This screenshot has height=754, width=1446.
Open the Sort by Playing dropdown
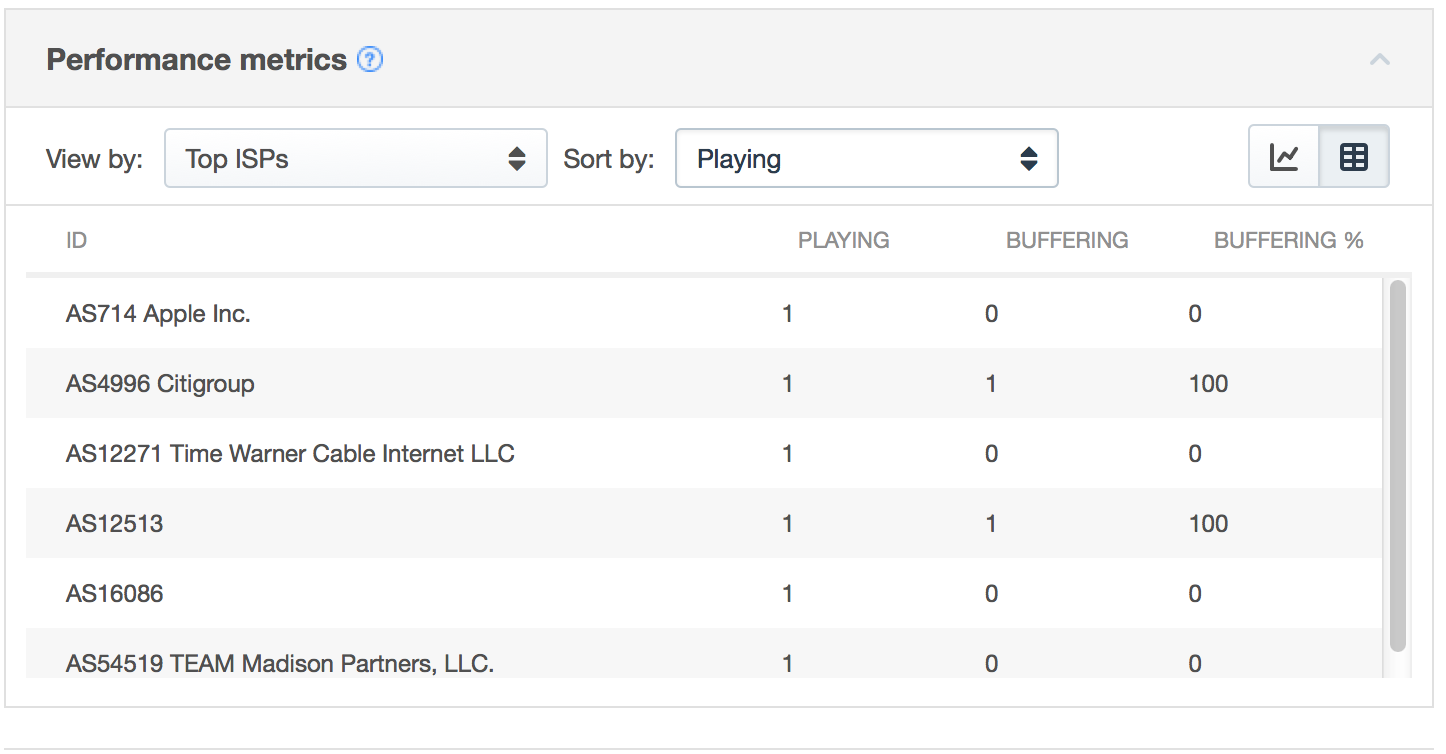(867, 158)
